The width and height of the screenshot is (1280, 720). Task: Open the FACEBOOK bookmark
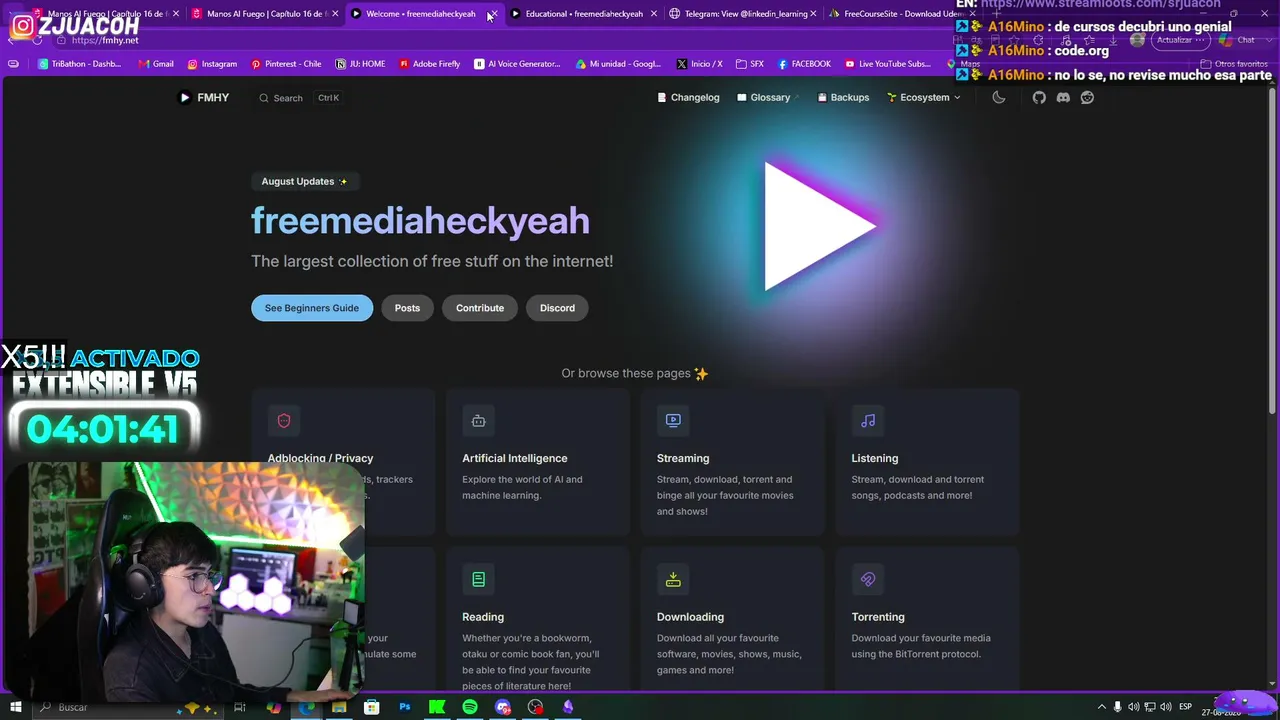pos(804,64)
